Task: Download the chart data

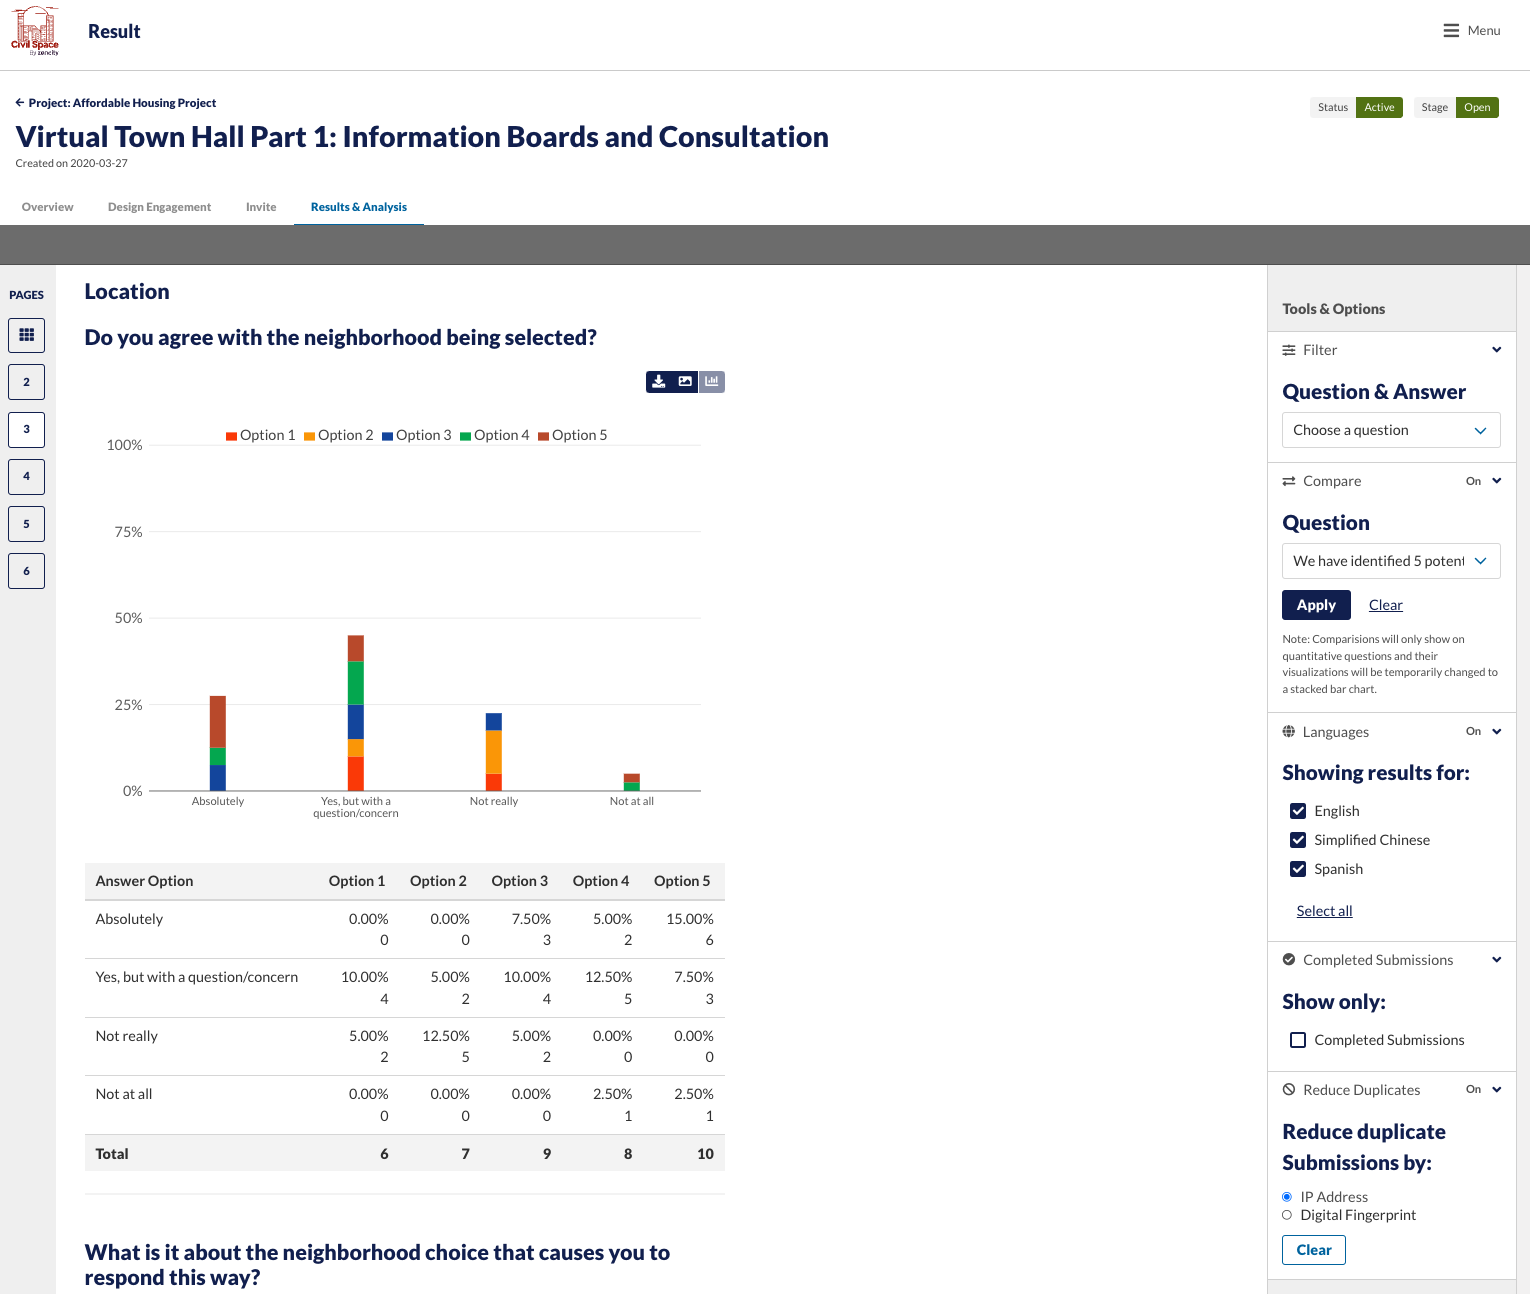Action: [x=659, y=382]
